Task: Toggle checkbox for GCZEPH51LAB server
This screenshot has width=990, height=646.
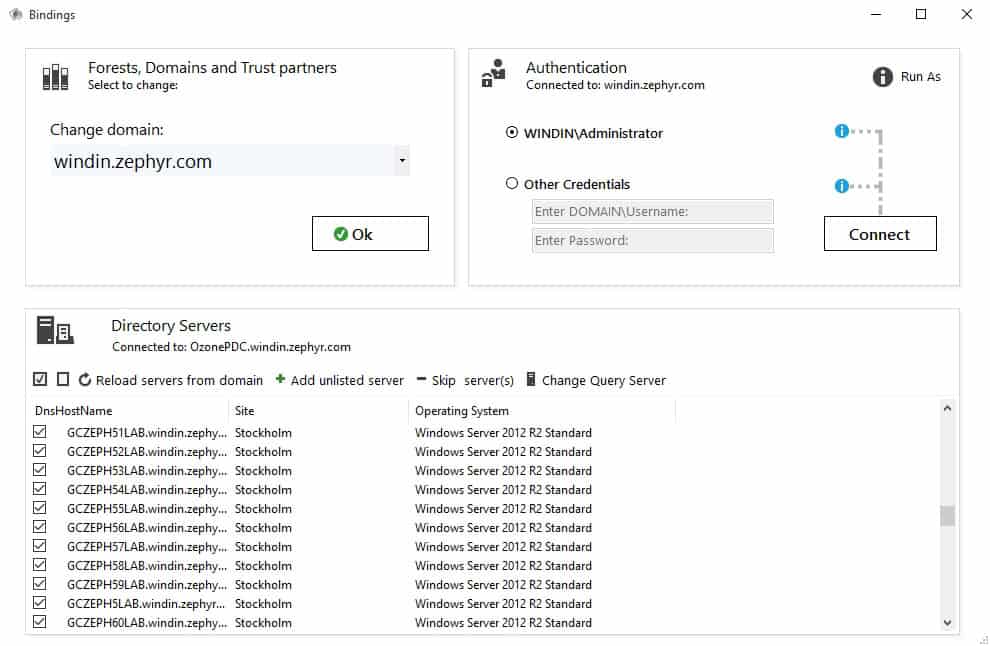Action: tap(40, 432)
